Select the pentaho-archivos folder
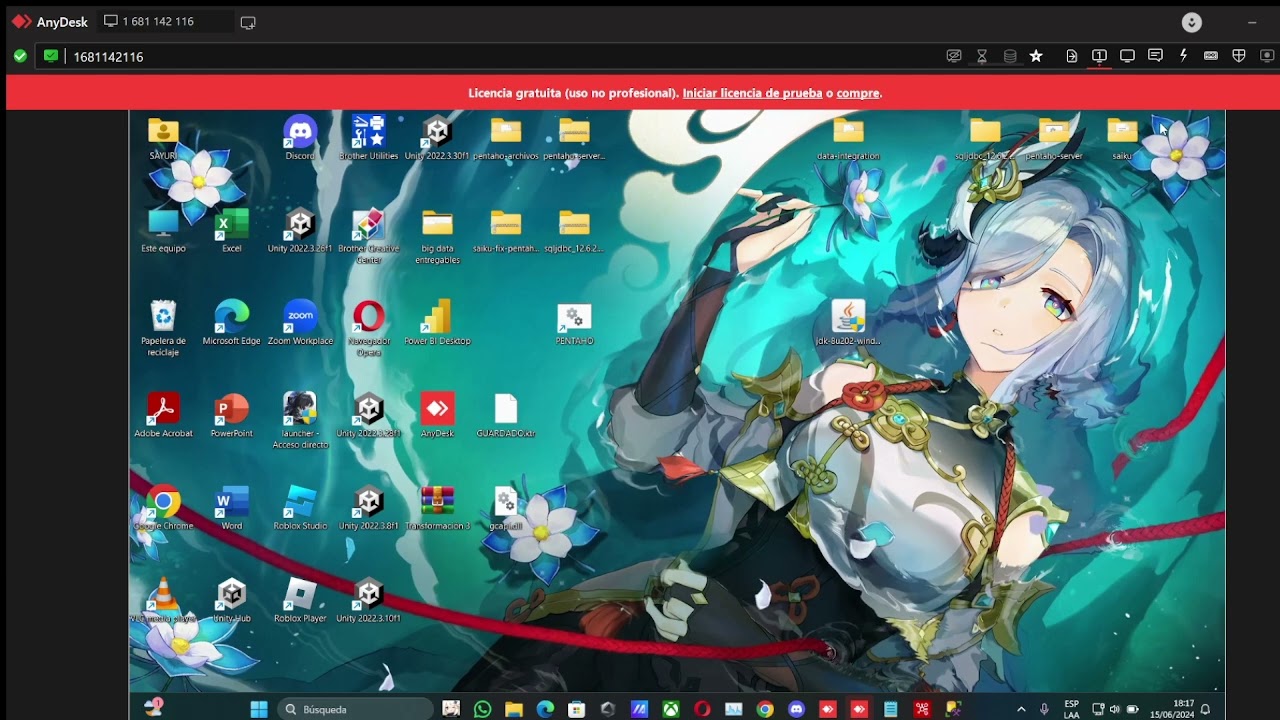Screen dimensions: 1280x720 coord(506,138)
